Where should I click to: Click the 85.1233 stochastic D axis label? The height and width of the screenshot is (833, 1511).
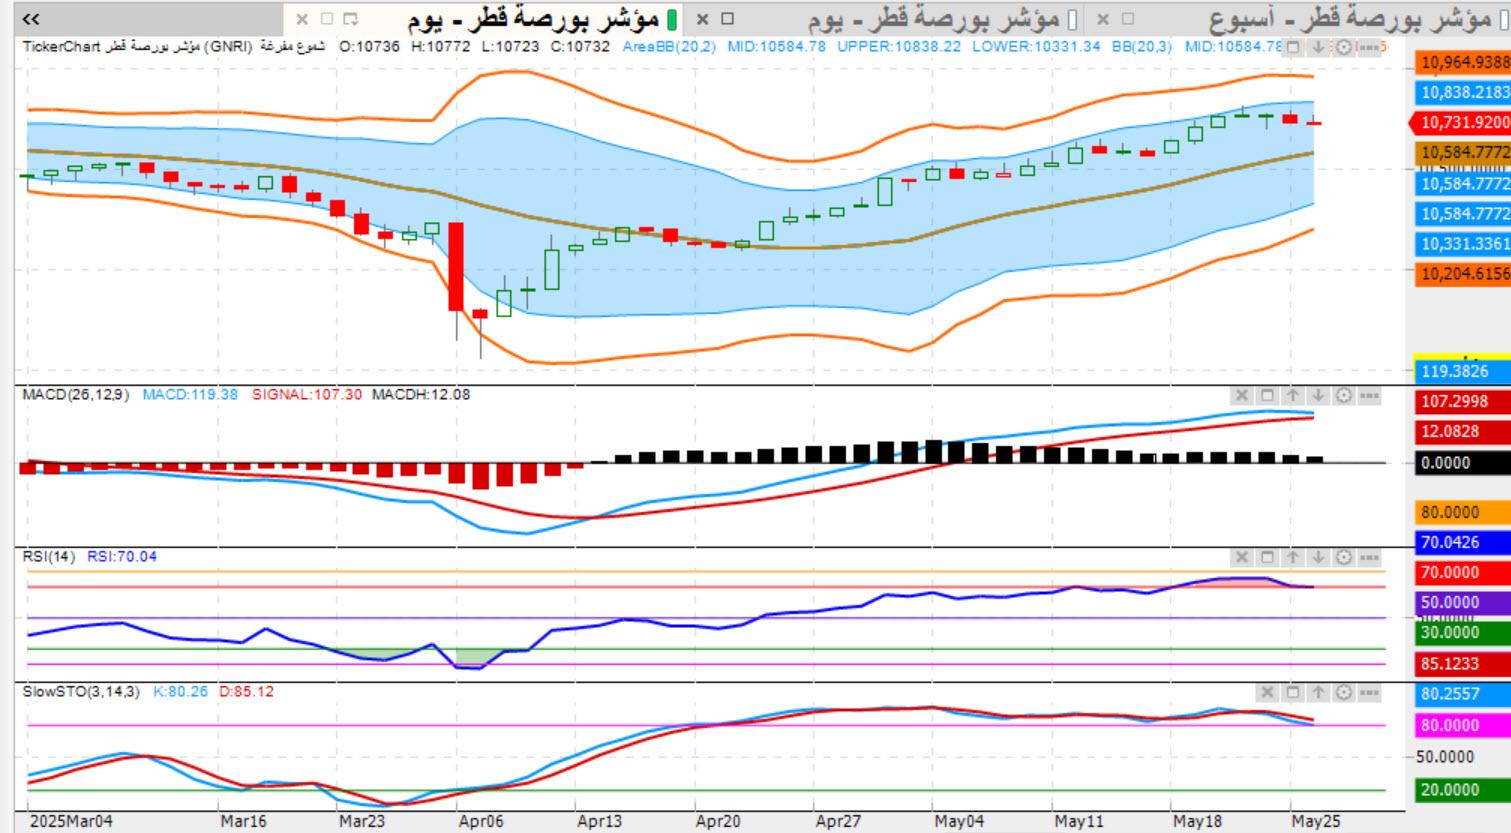point(1463,663)
